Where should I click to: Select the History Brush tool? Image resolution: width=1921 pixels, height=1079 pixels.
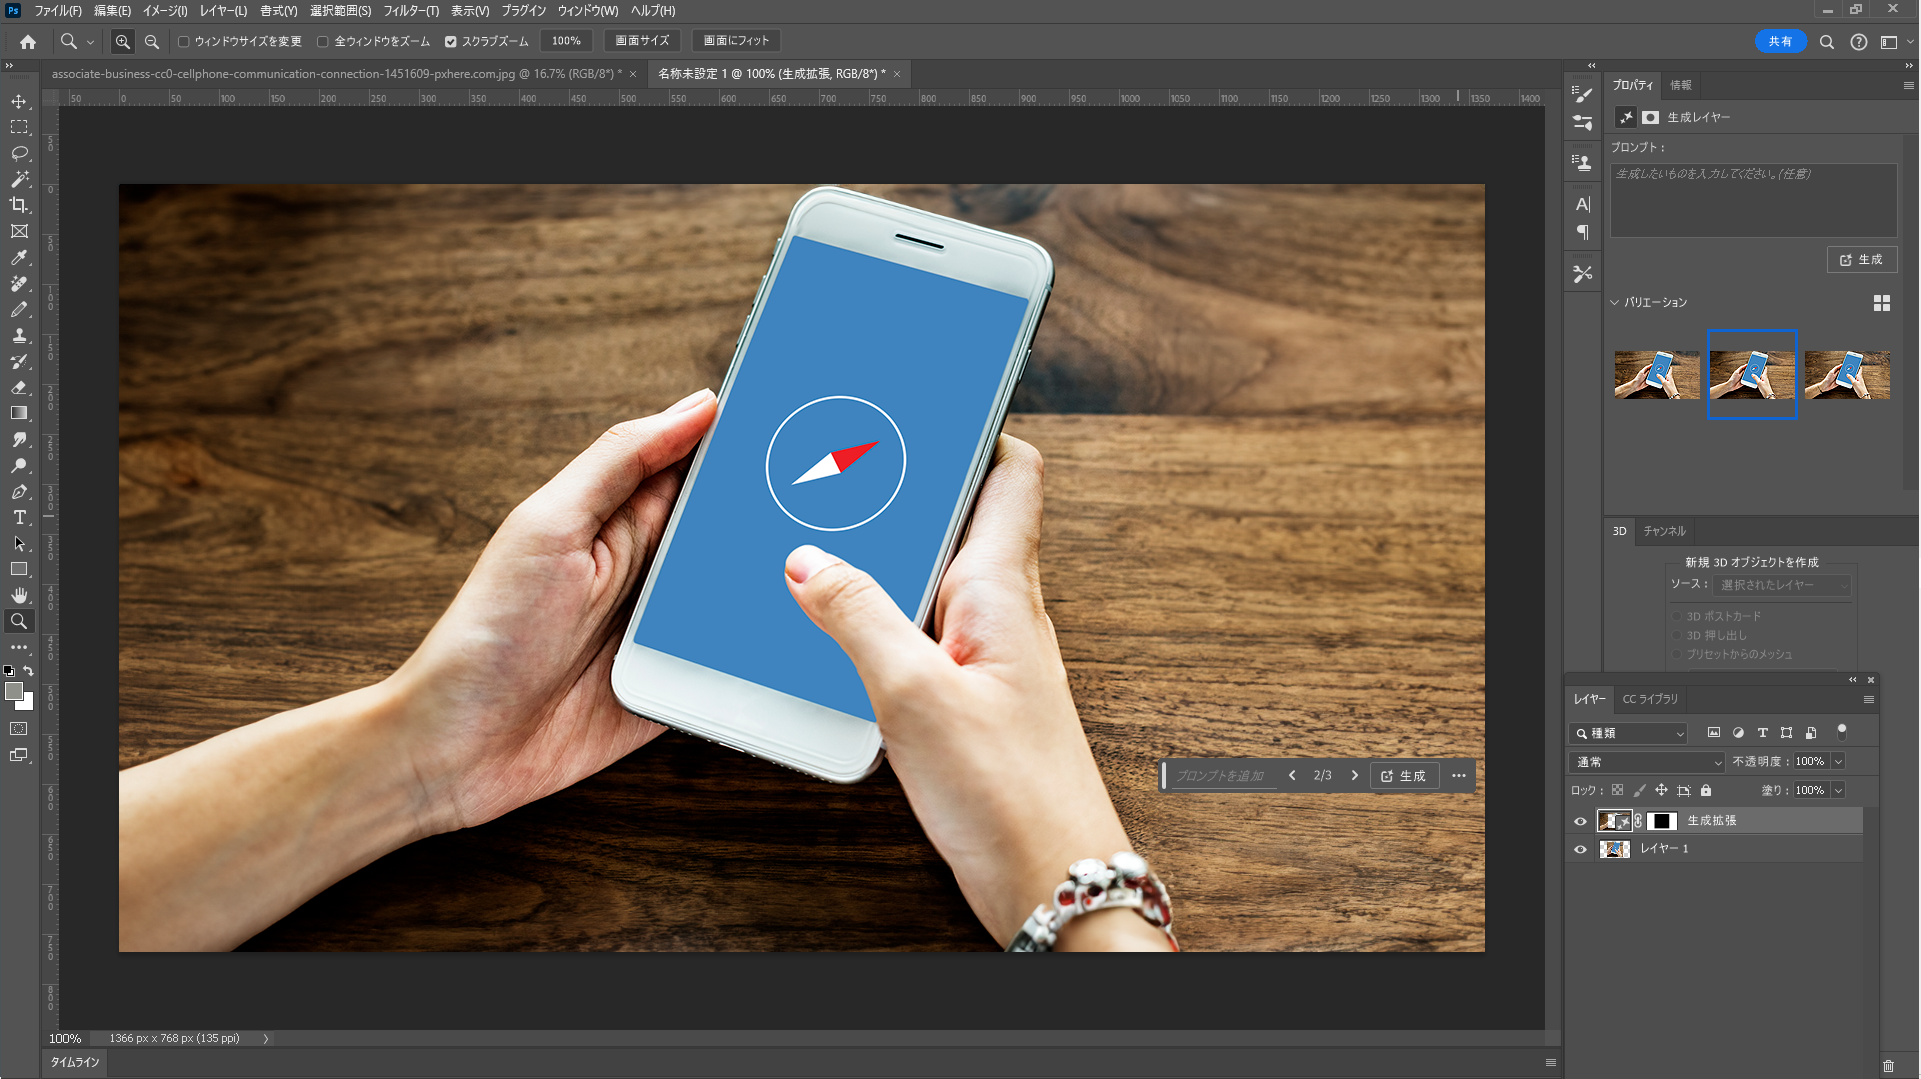[19, 361]
